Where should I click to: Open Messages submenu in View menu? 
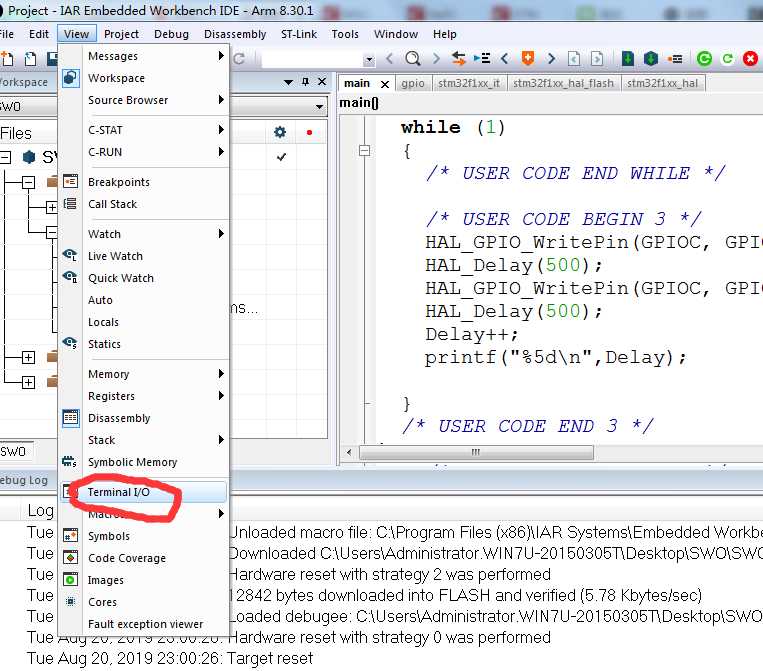[144, 56]
